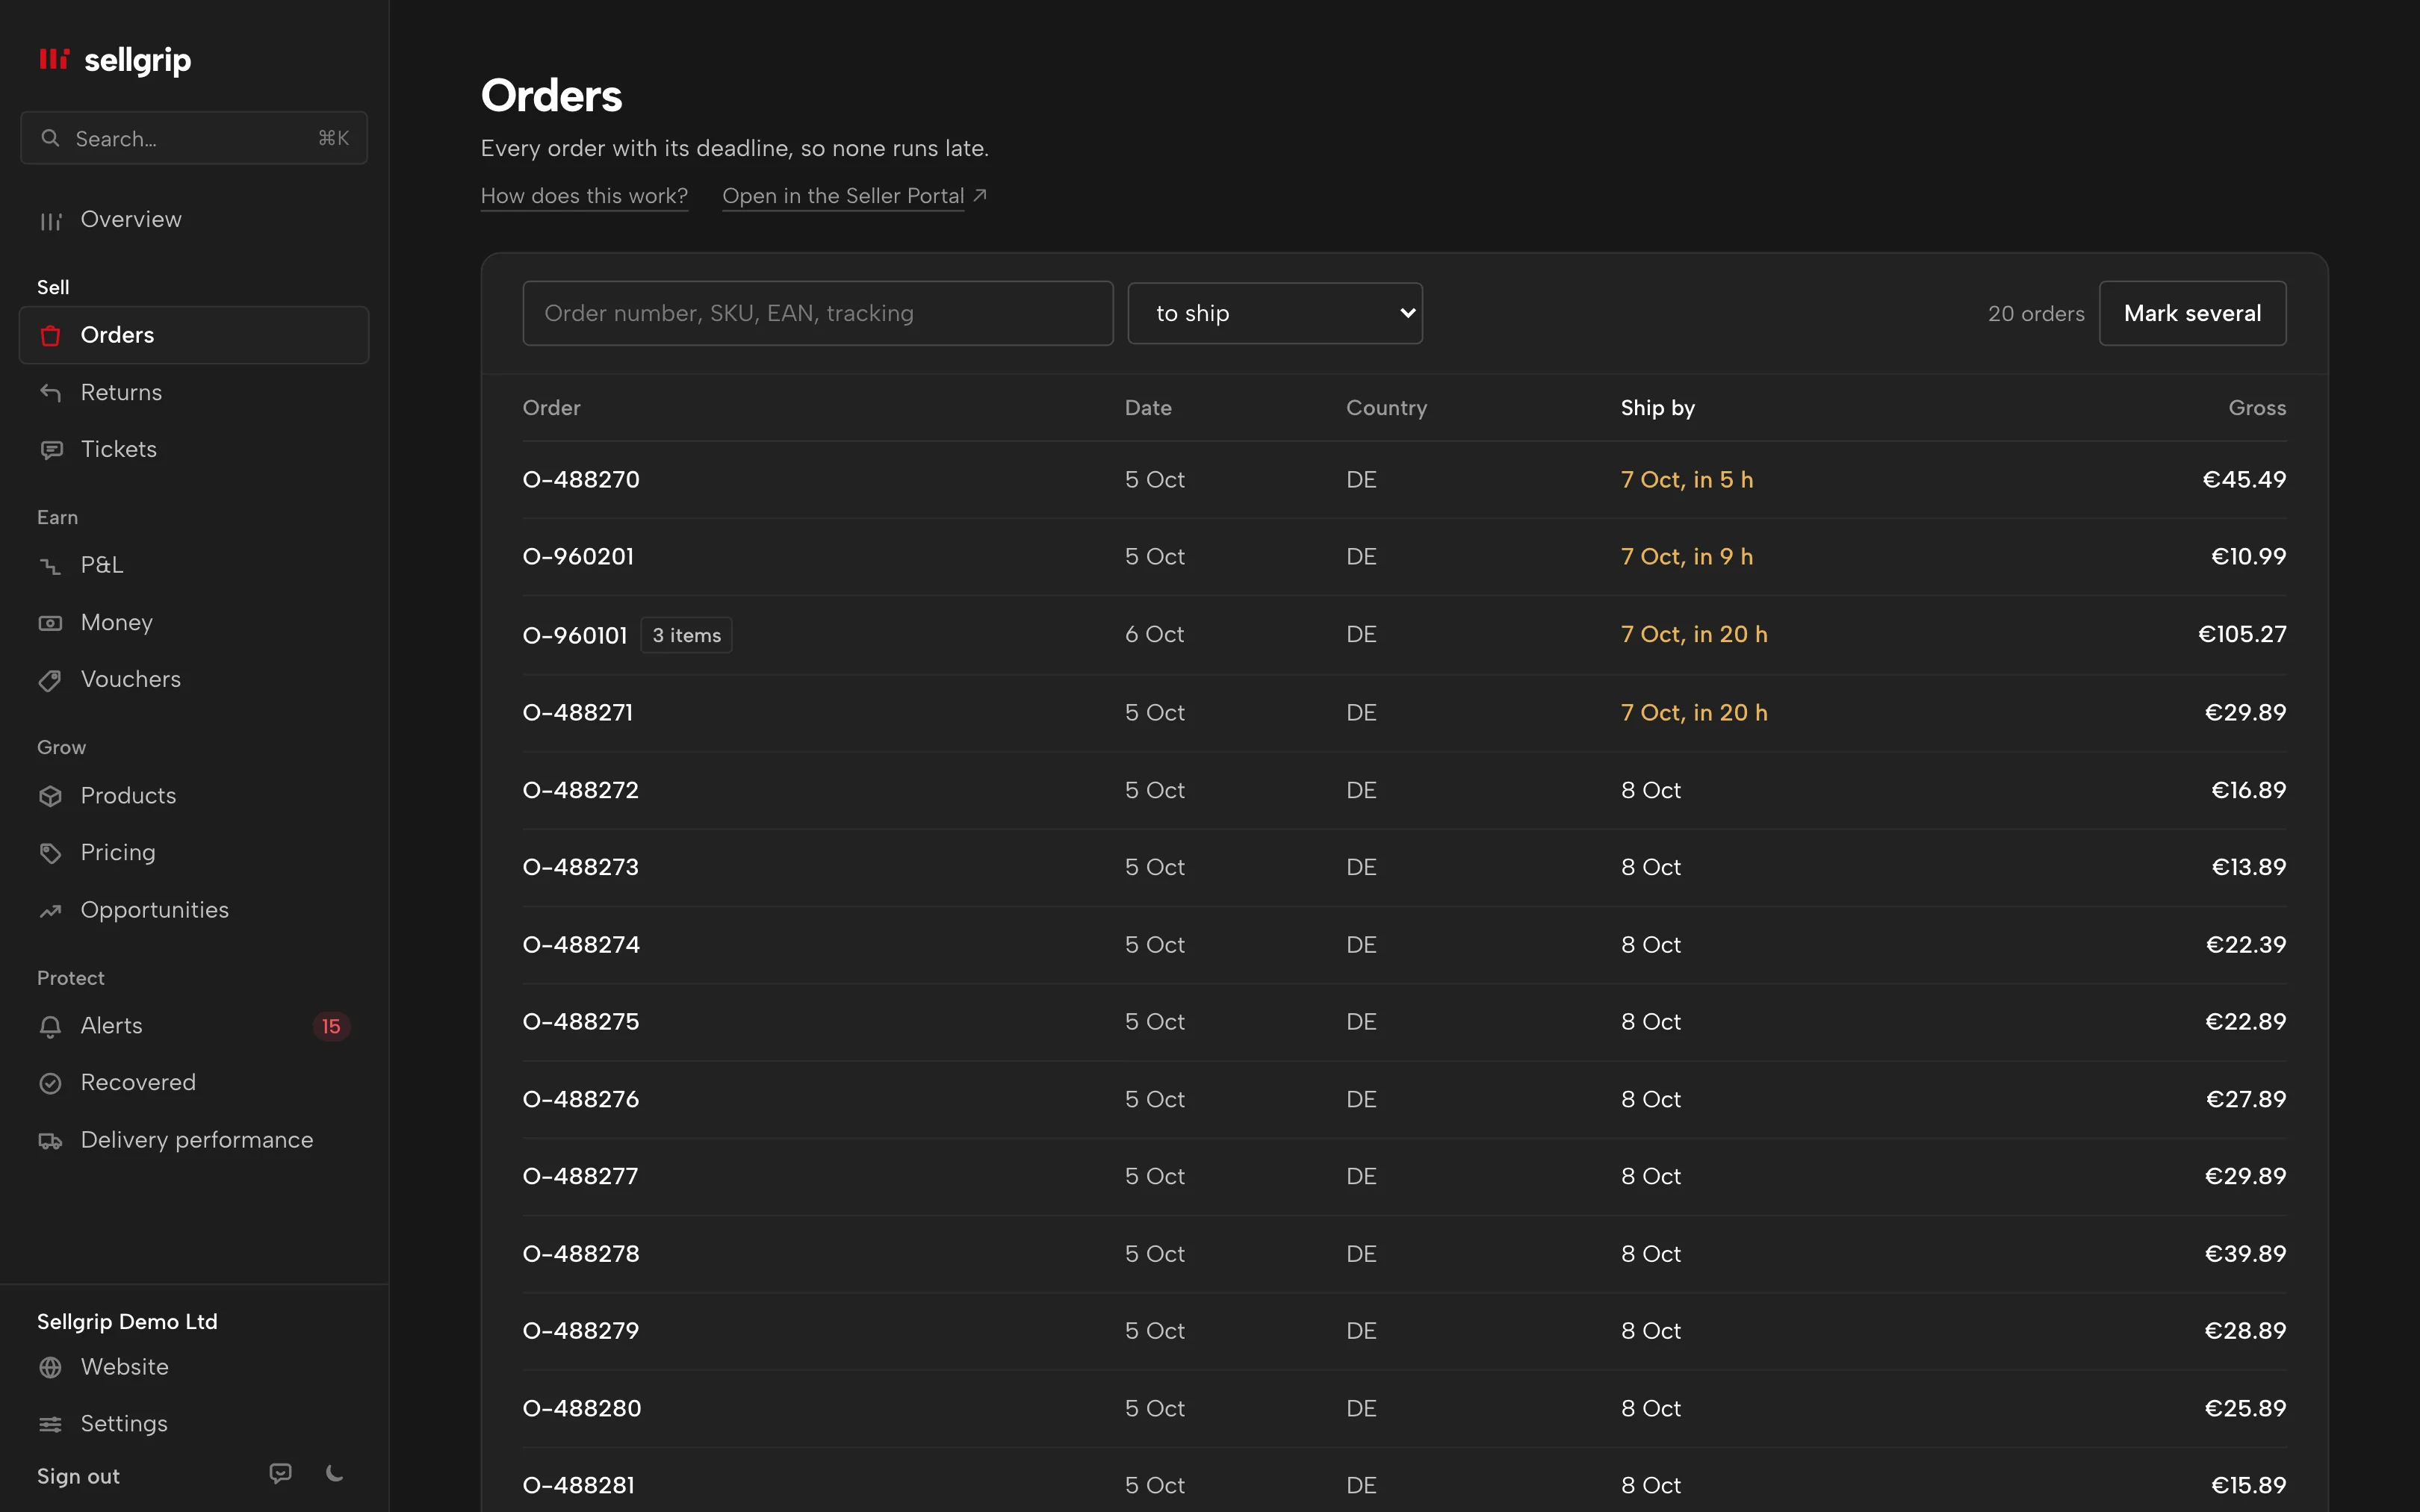Click the Pricing tag icon
This screenshot has height=1512, width=2420.
click(x=50, y=853)
